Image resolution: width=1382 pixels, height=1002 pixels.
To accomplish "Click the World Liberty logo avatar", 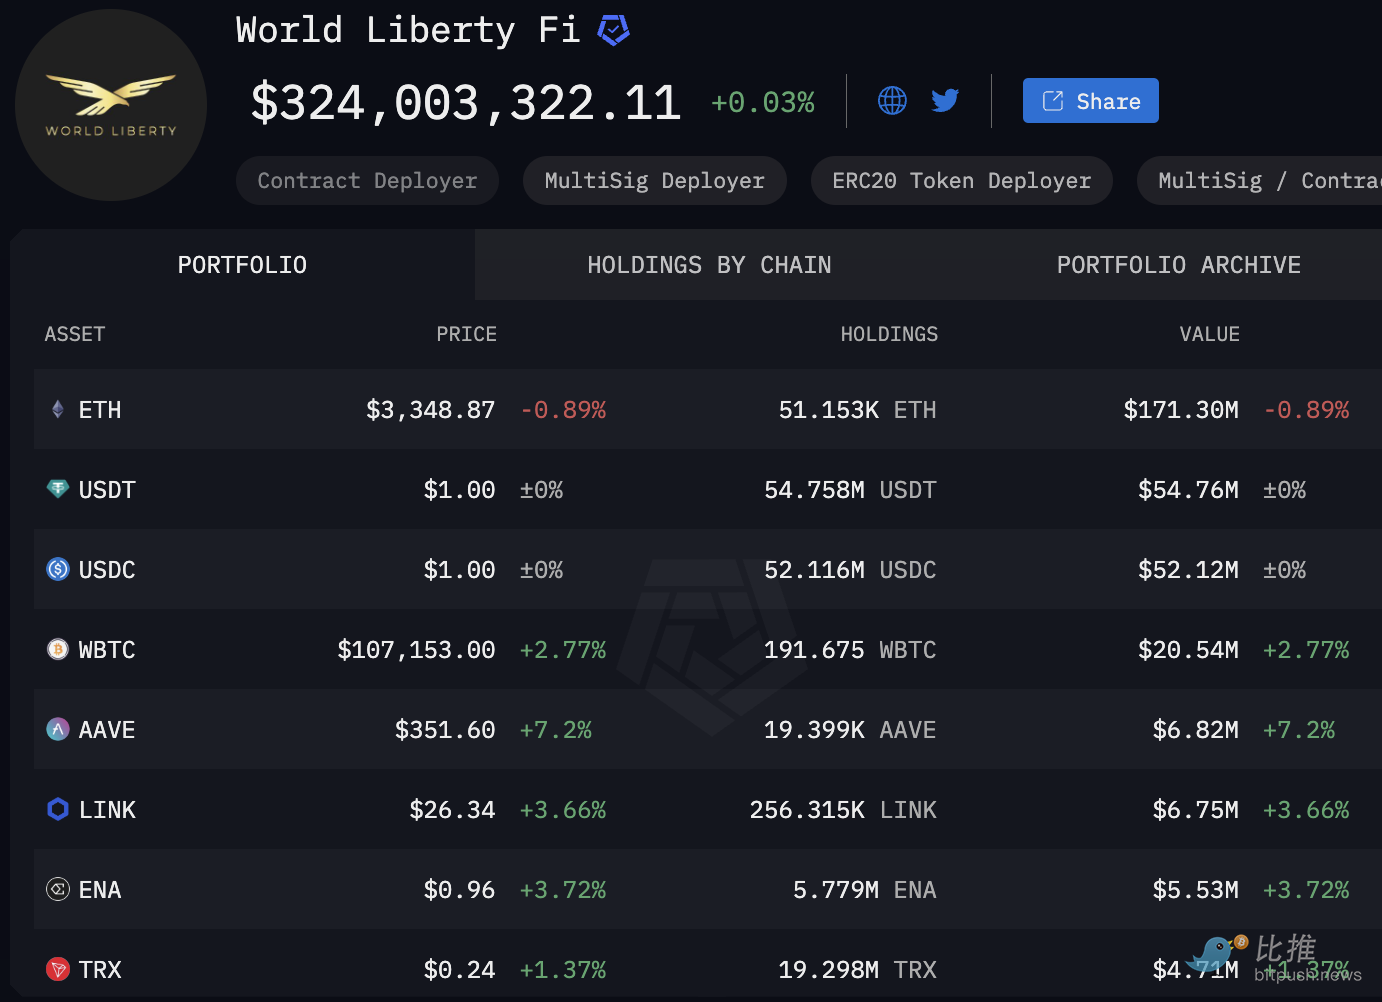I will (111, 105).
